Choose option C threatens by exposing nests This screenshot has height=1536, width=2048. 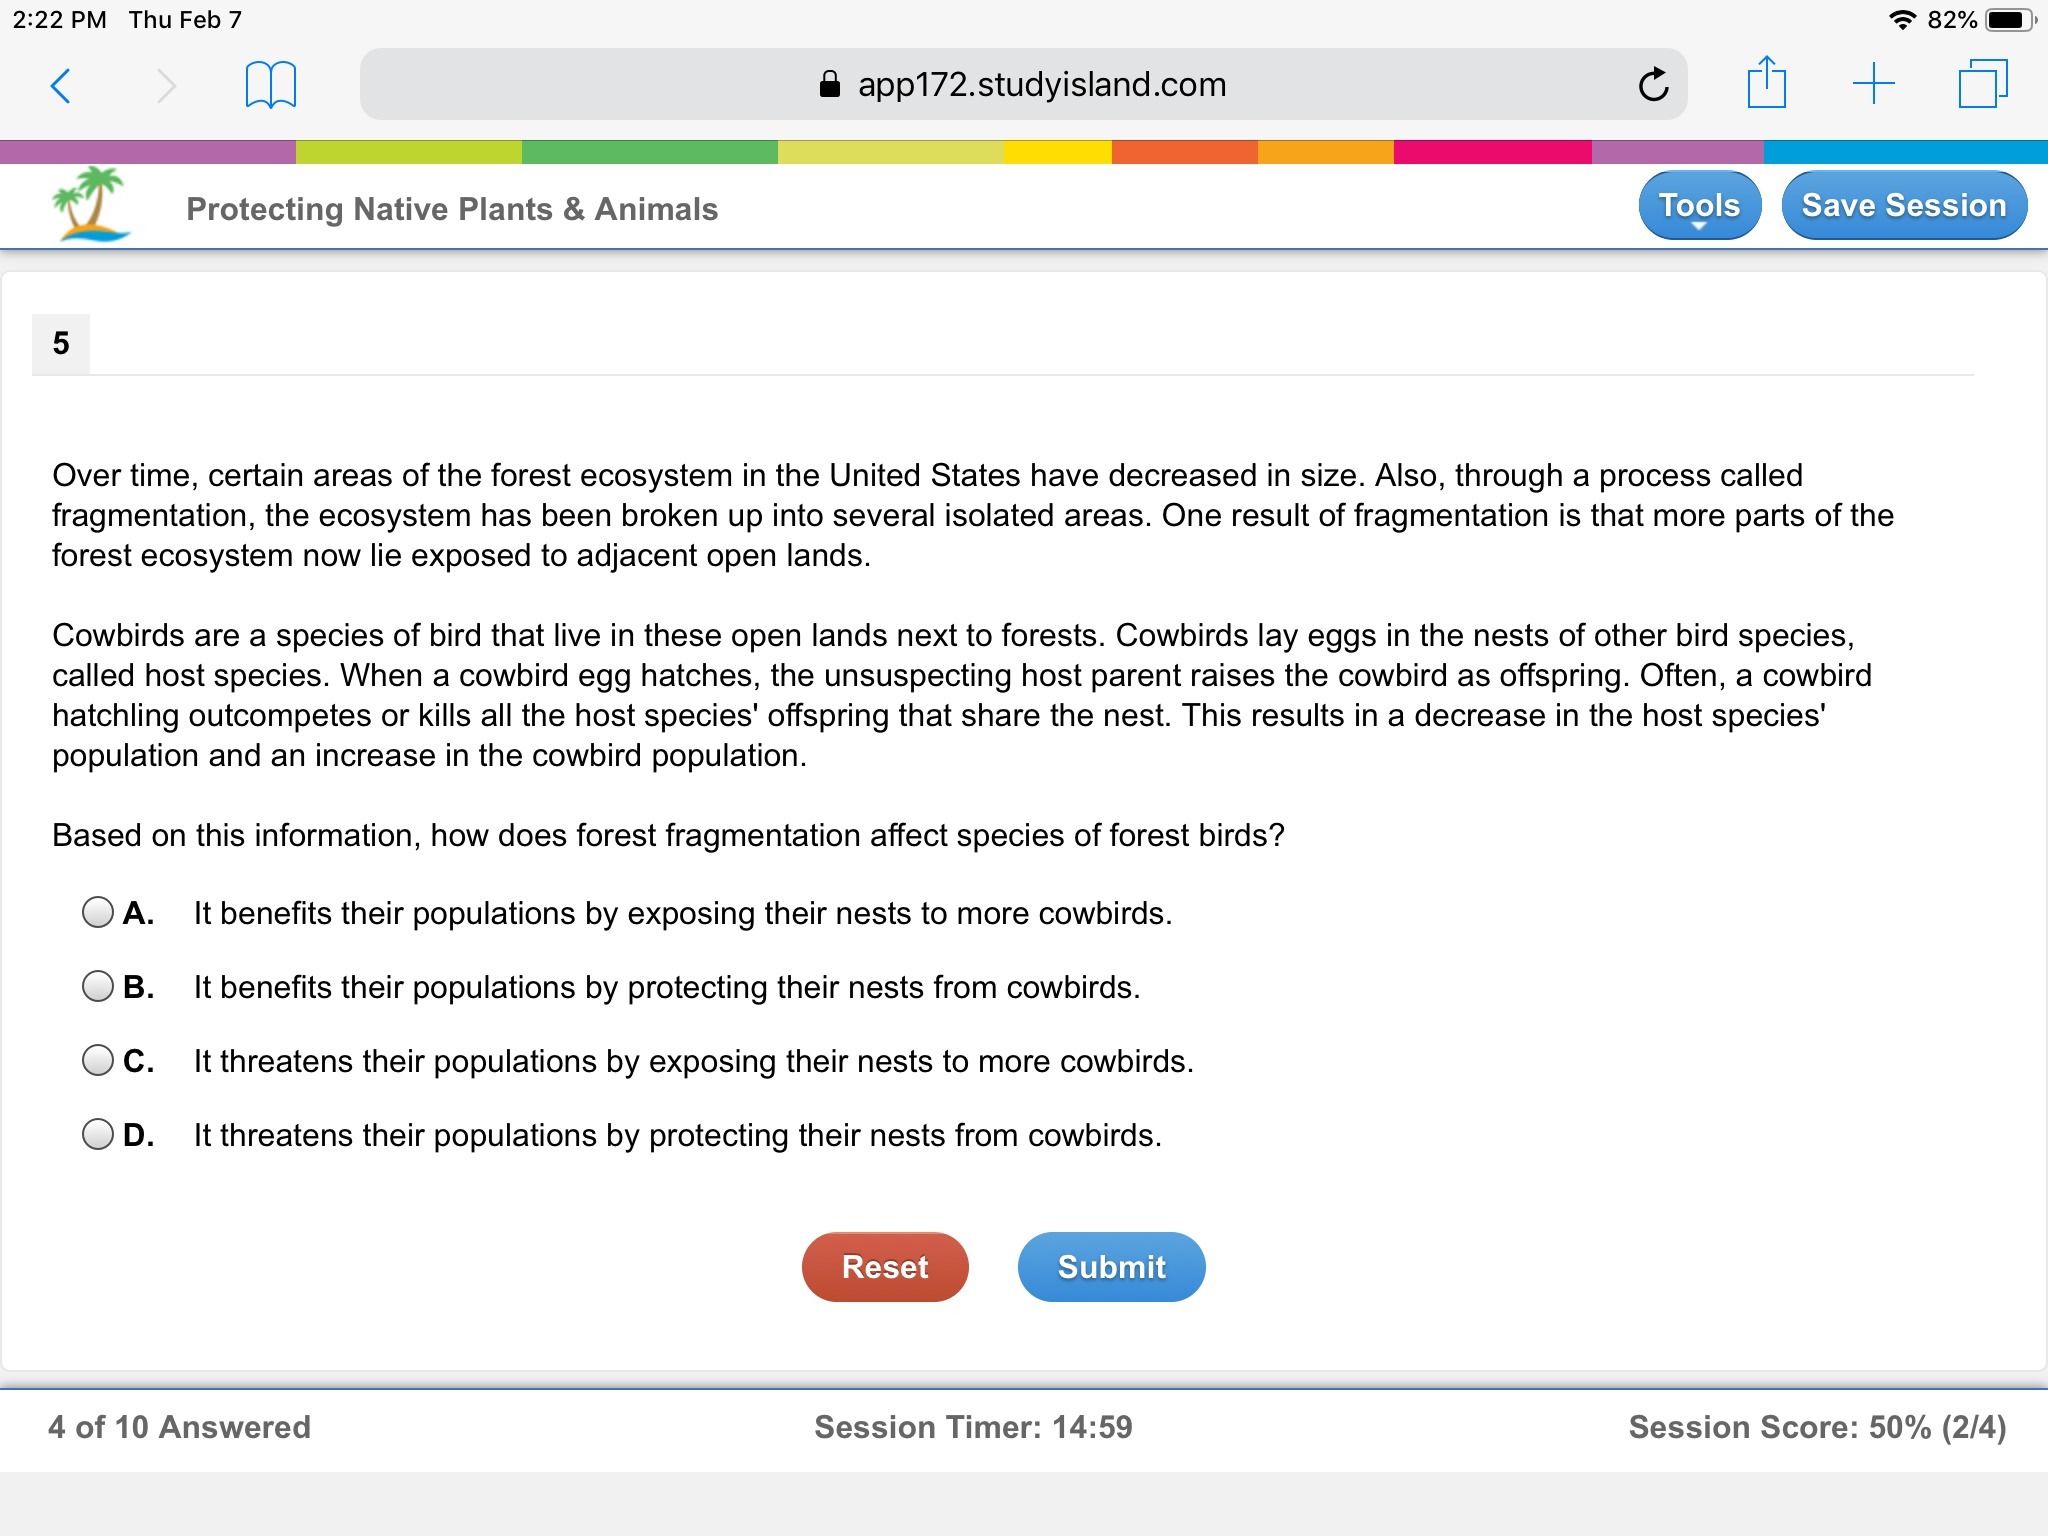(x=98, y=1060)
